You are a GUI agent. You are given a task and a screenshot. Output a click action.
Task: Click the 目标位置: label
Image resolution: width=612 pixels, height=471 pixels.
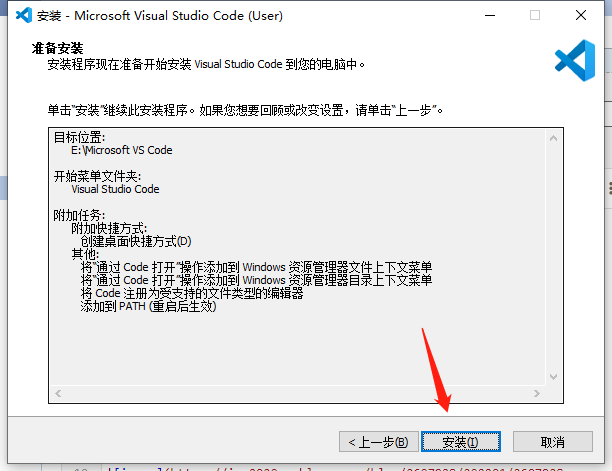[x=79, y=137]
